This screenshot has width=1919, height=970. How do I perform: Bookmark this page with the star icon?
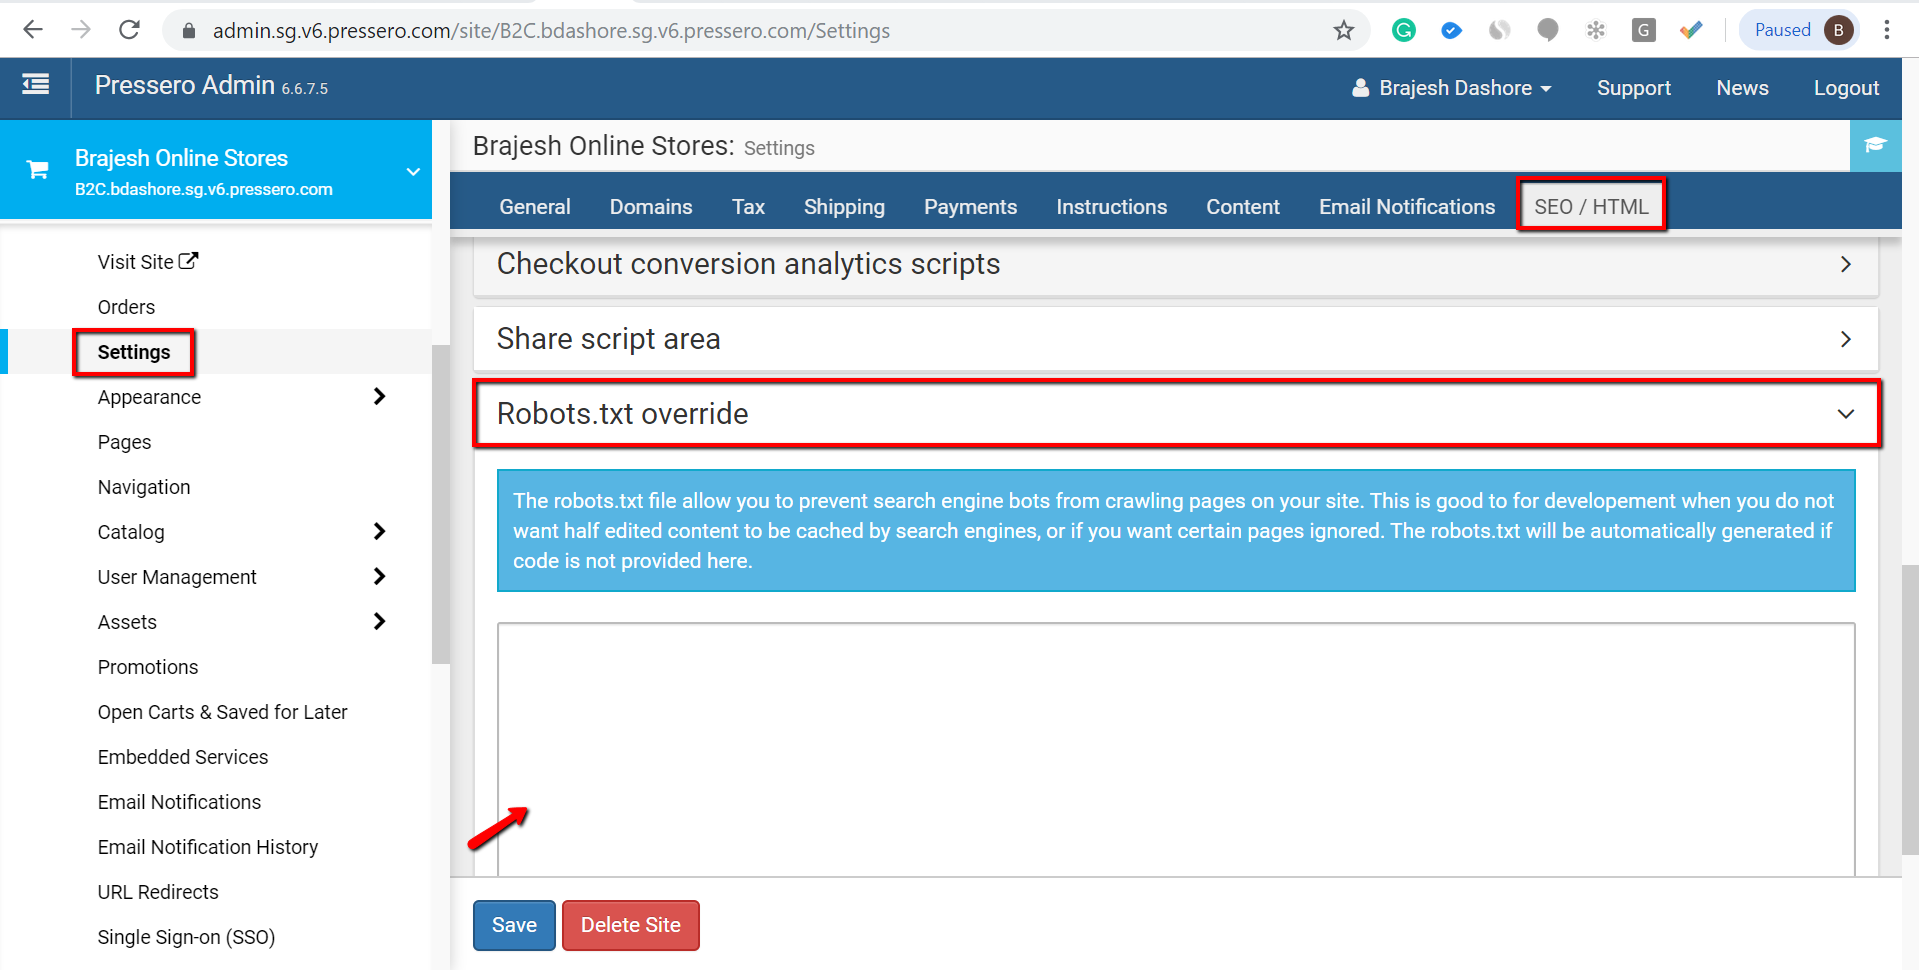pyautogui.click(x=1343, y=30)
